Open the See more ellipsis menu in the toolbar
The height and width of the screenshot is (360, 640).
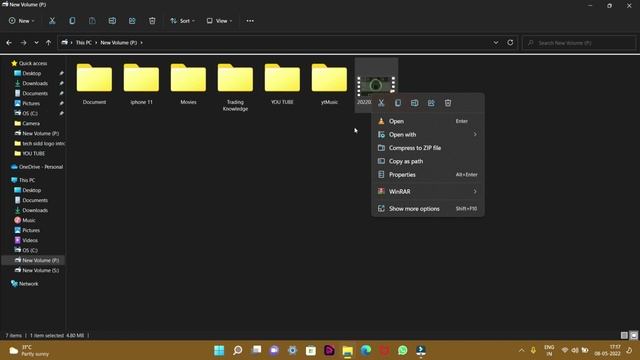(x=250, y=21)
